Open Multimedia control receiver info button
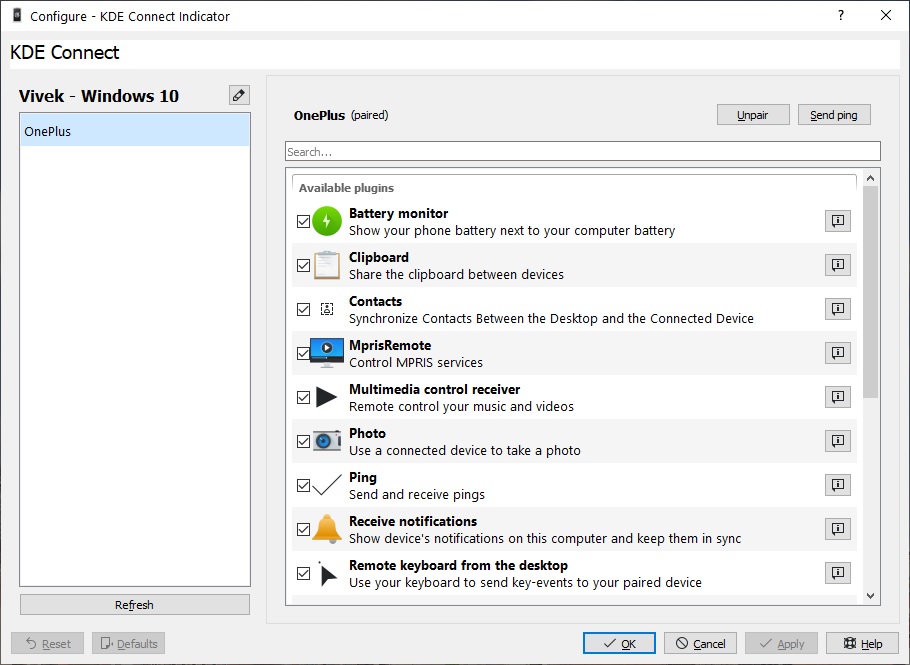This screenshot has width=910, height=665. (x=837, y=397)
